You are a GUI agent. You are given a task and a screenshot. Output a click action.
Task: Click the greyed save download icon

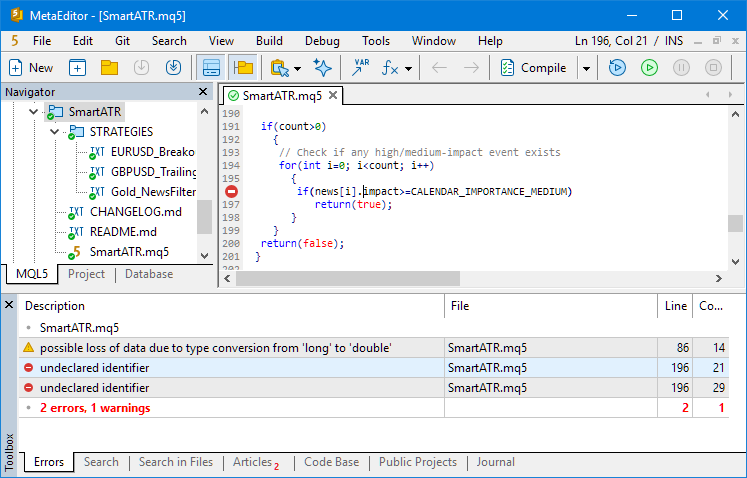pos(141,68)
